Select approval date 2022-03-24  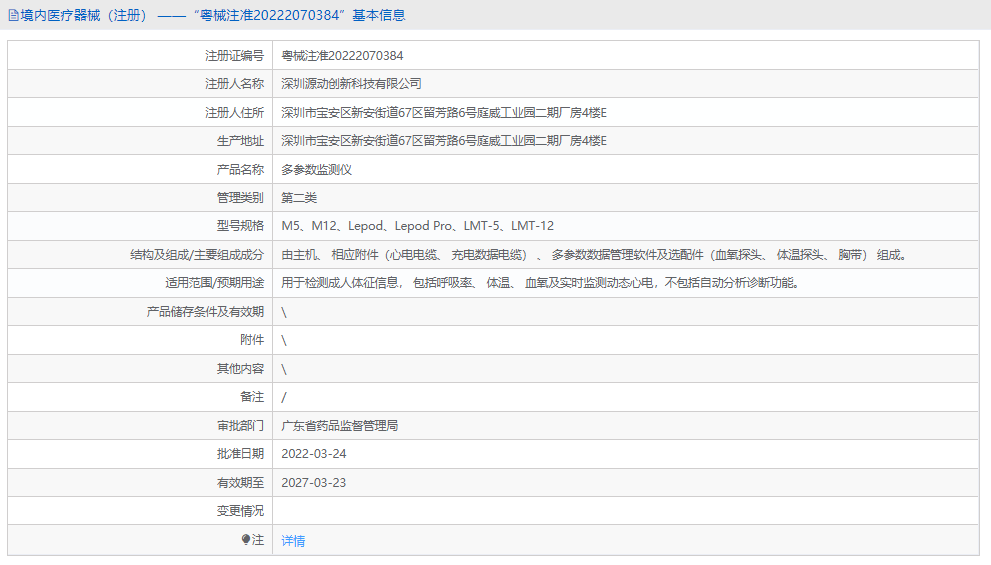click(313, 454)
